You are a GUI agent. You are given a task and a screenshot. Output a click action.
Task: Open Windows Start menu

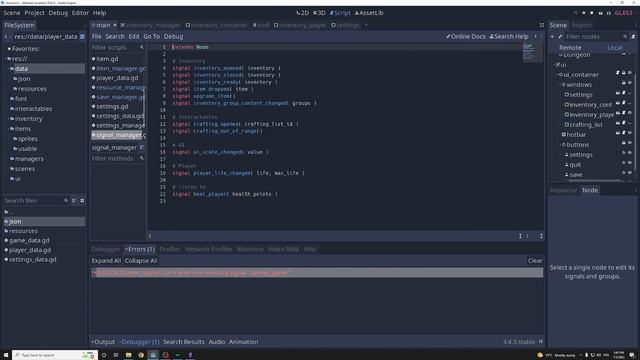[6, 355]
